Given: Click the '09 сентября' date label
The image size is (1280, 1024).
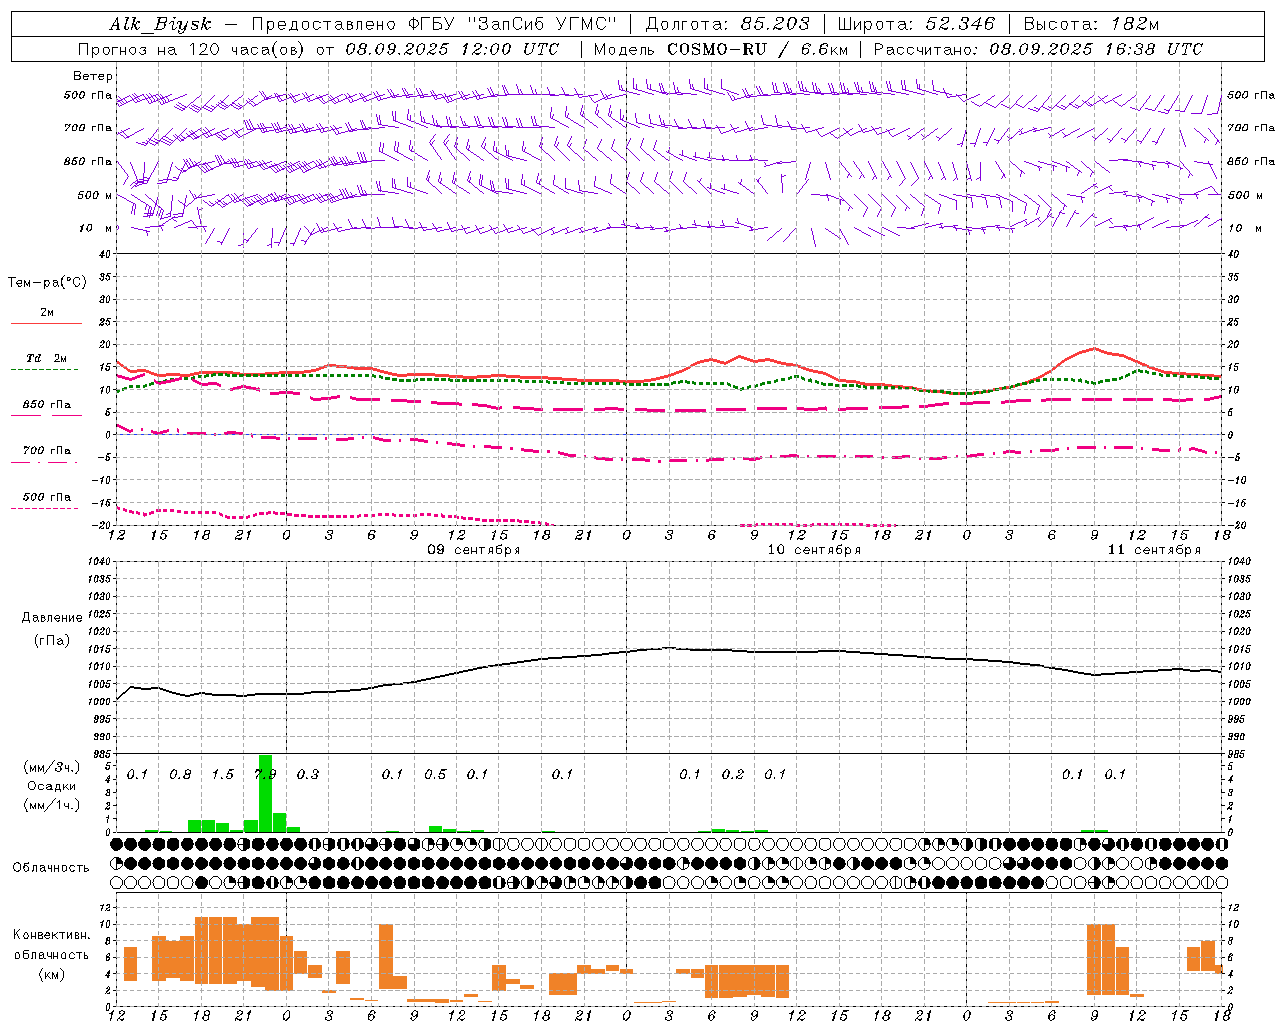Looking at the screenshot, I should pos(474,550).
